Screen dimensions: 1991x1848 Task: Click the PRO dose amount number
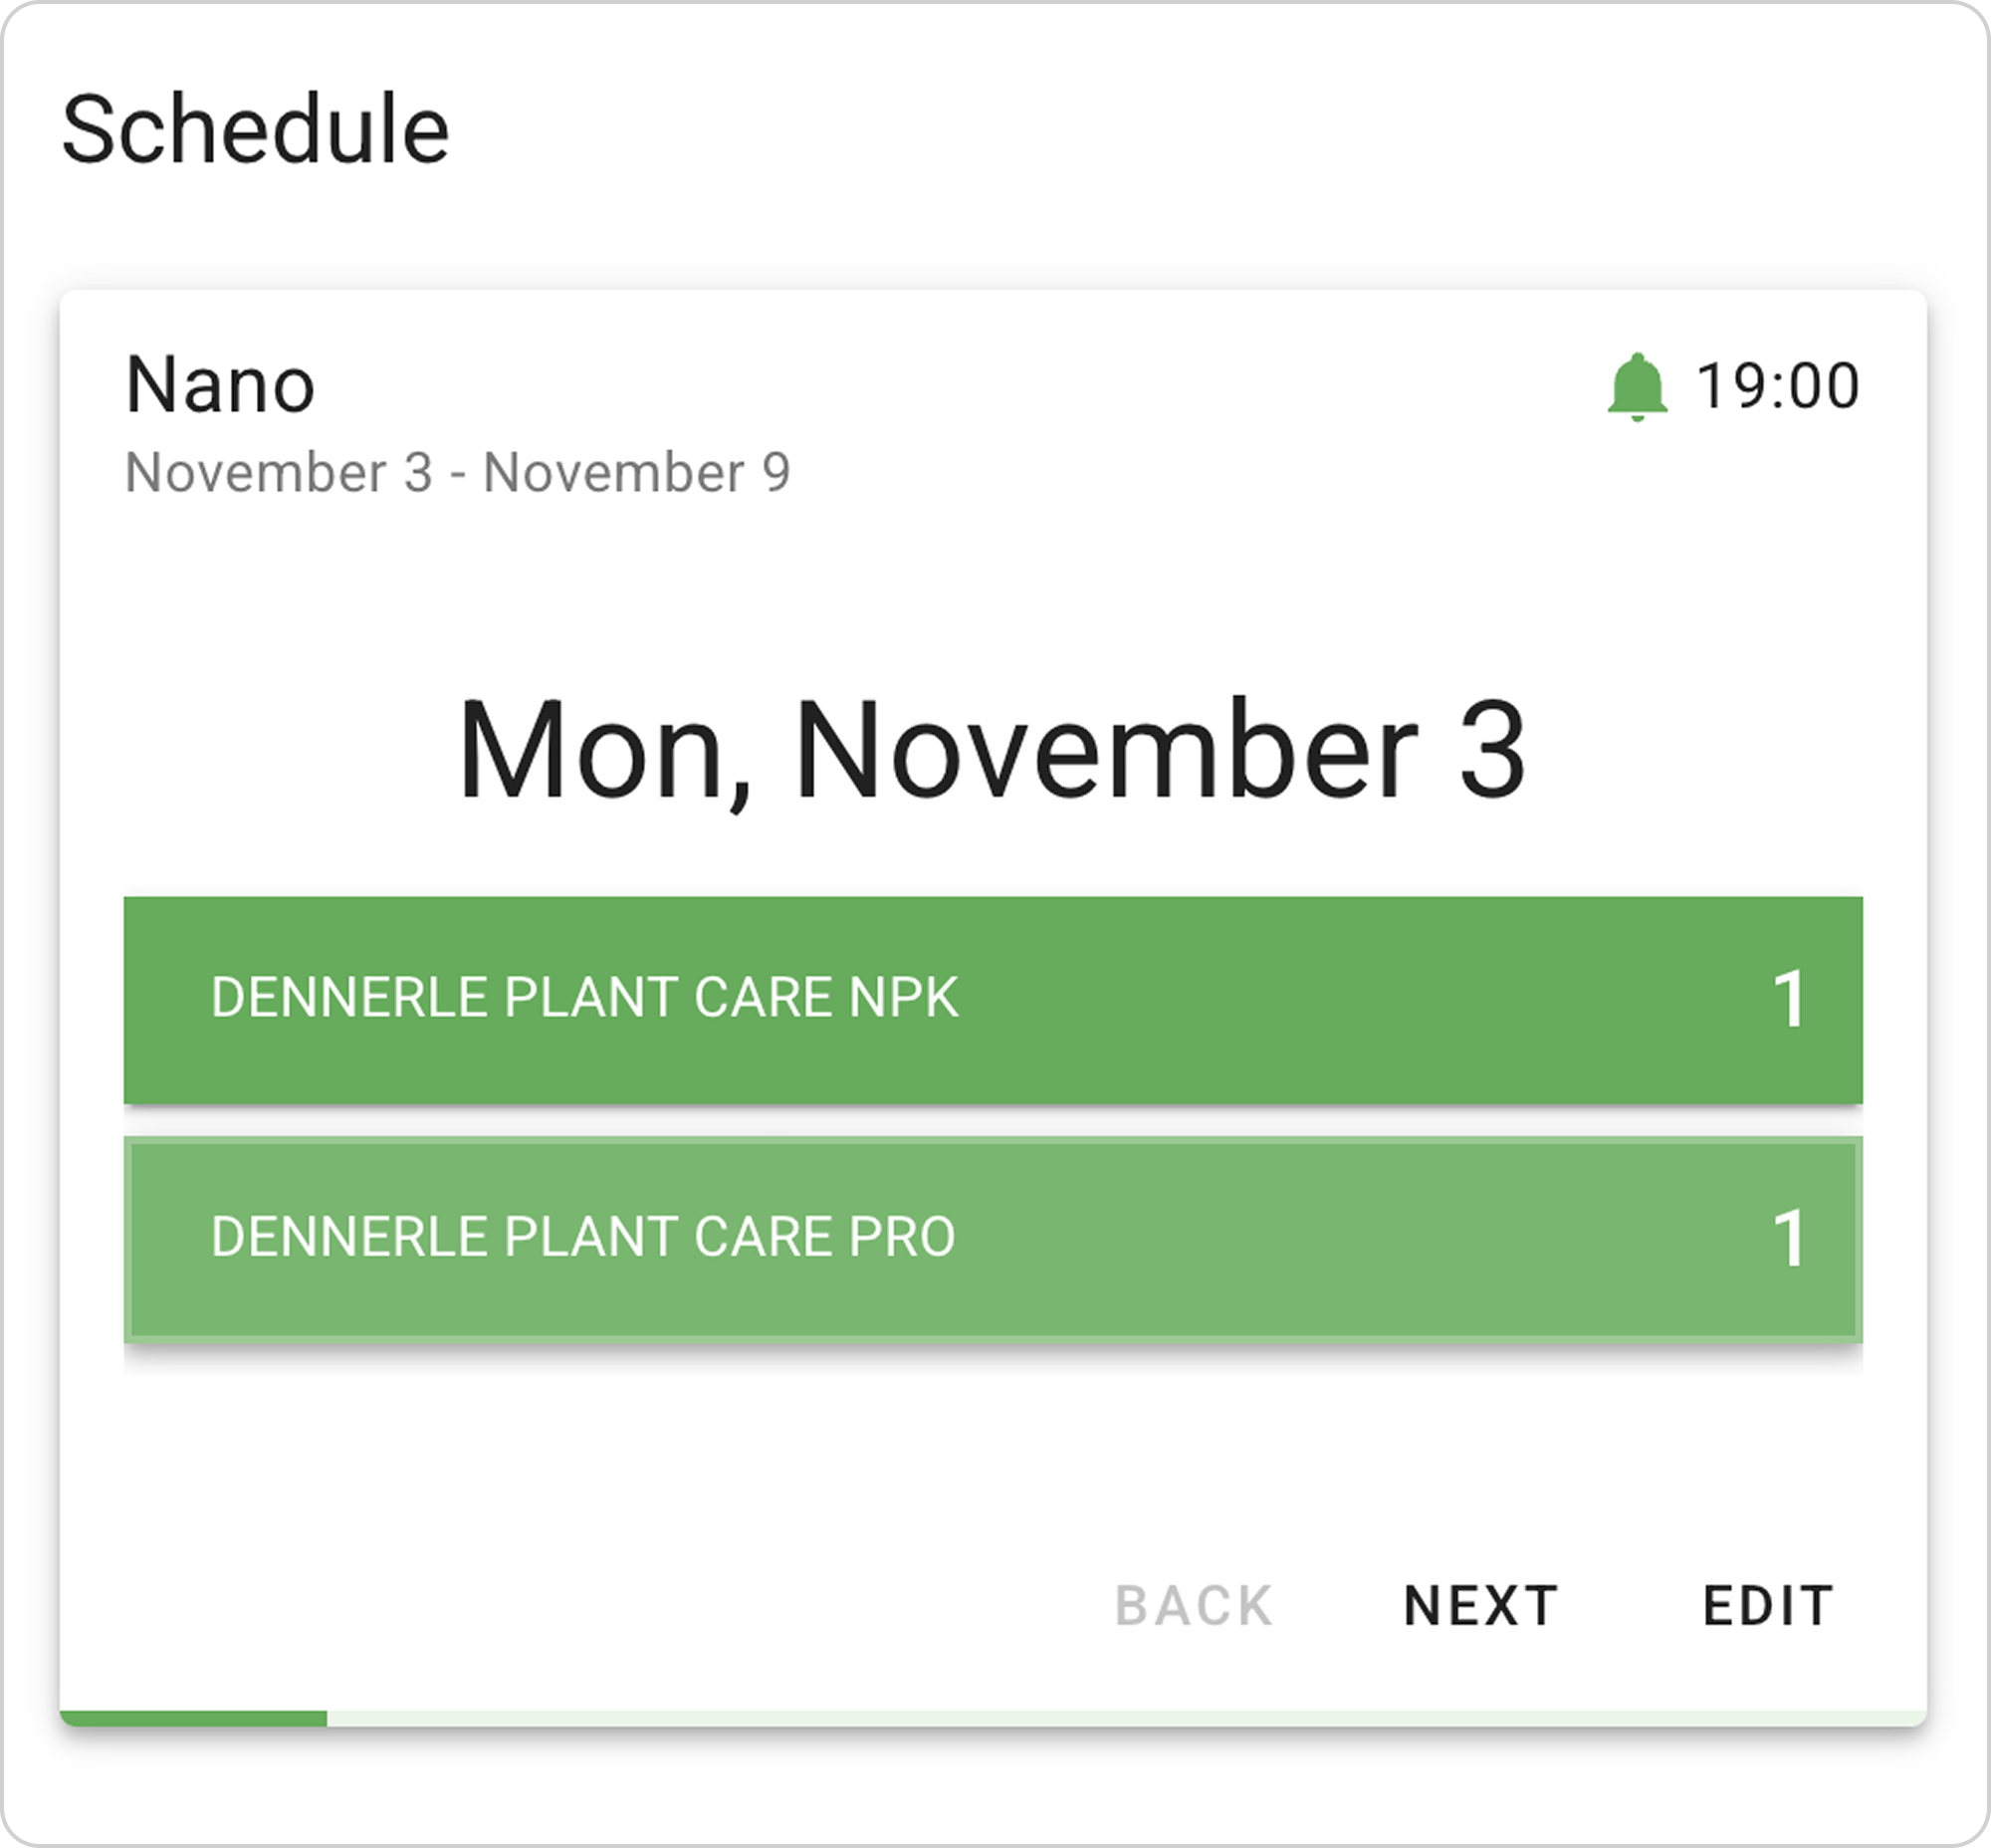1788,1239
